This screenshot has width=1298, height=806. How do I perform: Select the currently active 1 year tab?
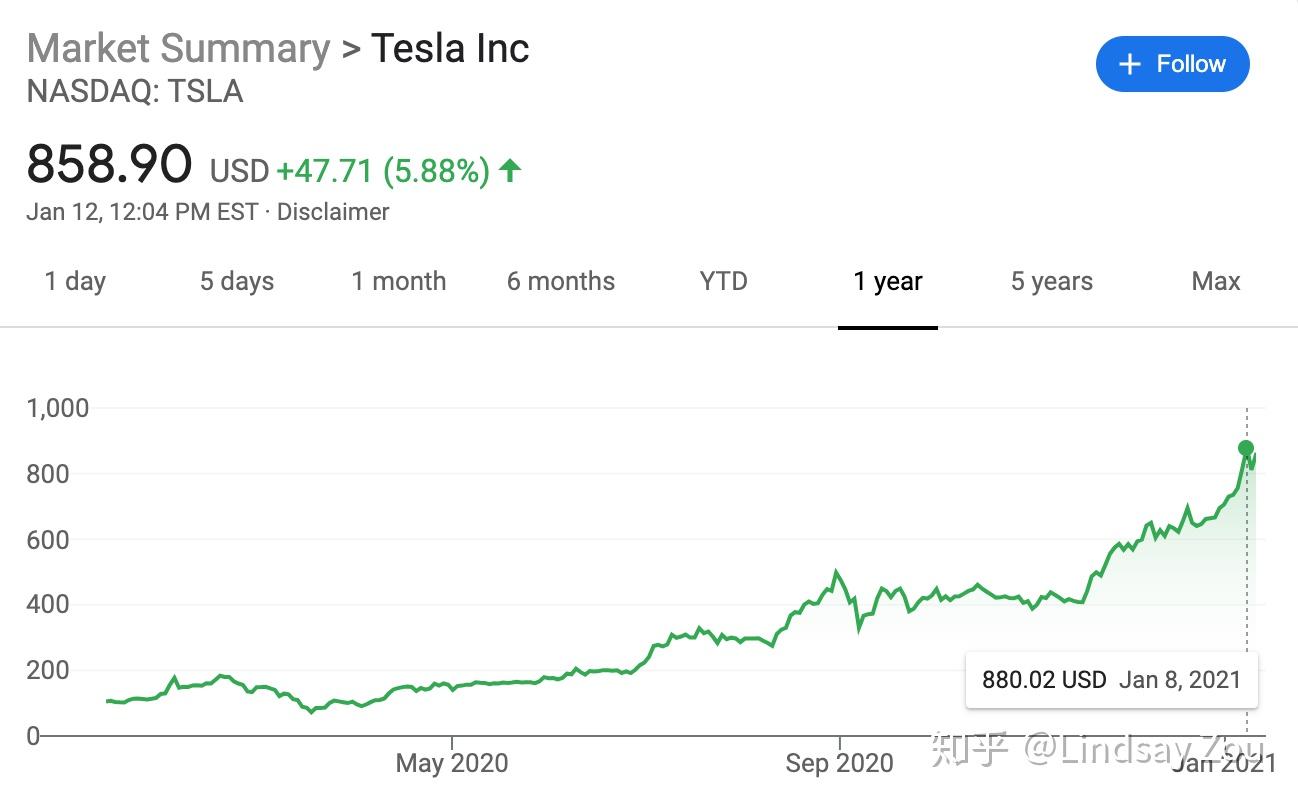[887, 281]
